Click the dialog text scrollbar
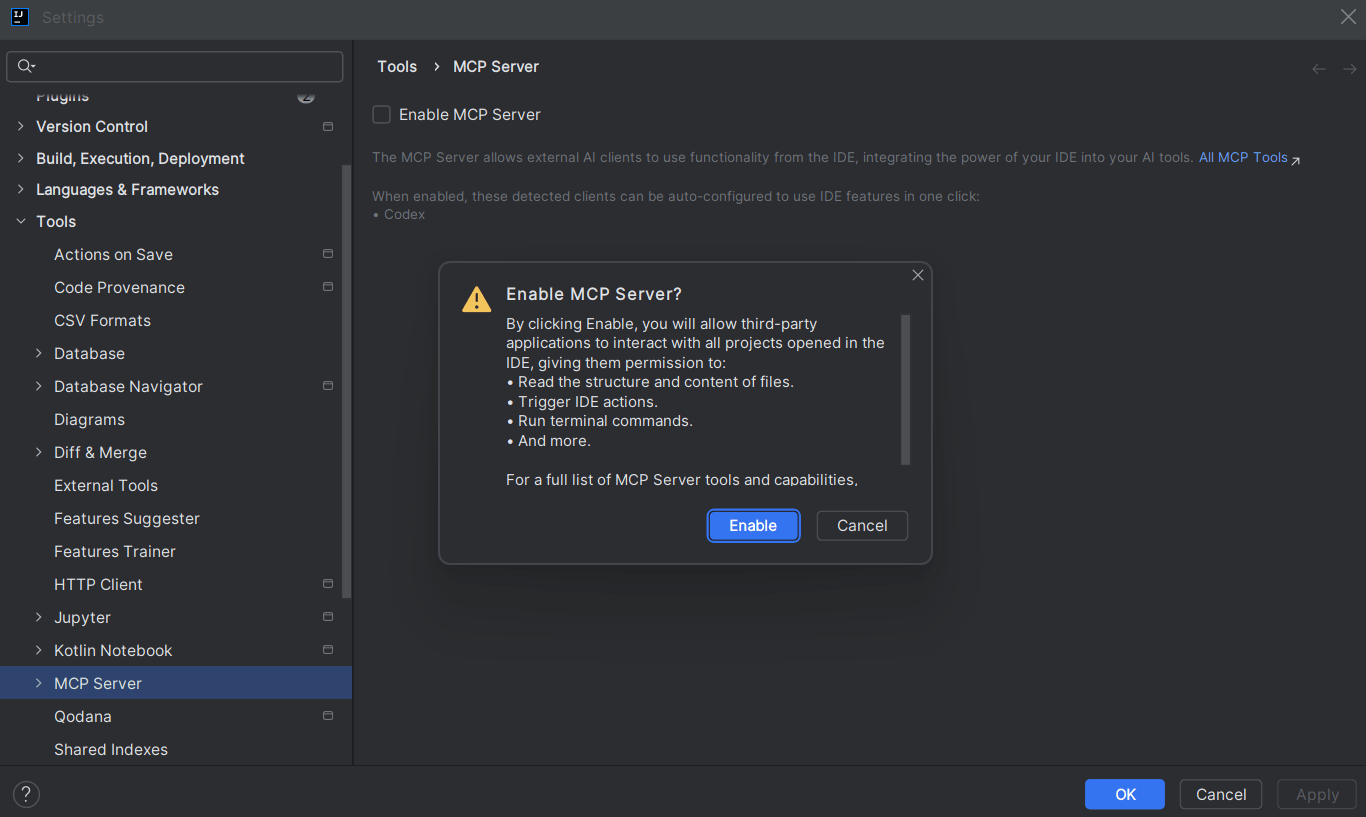The width and height of the screenshot is (1366, 817). [x=905, y=390]
